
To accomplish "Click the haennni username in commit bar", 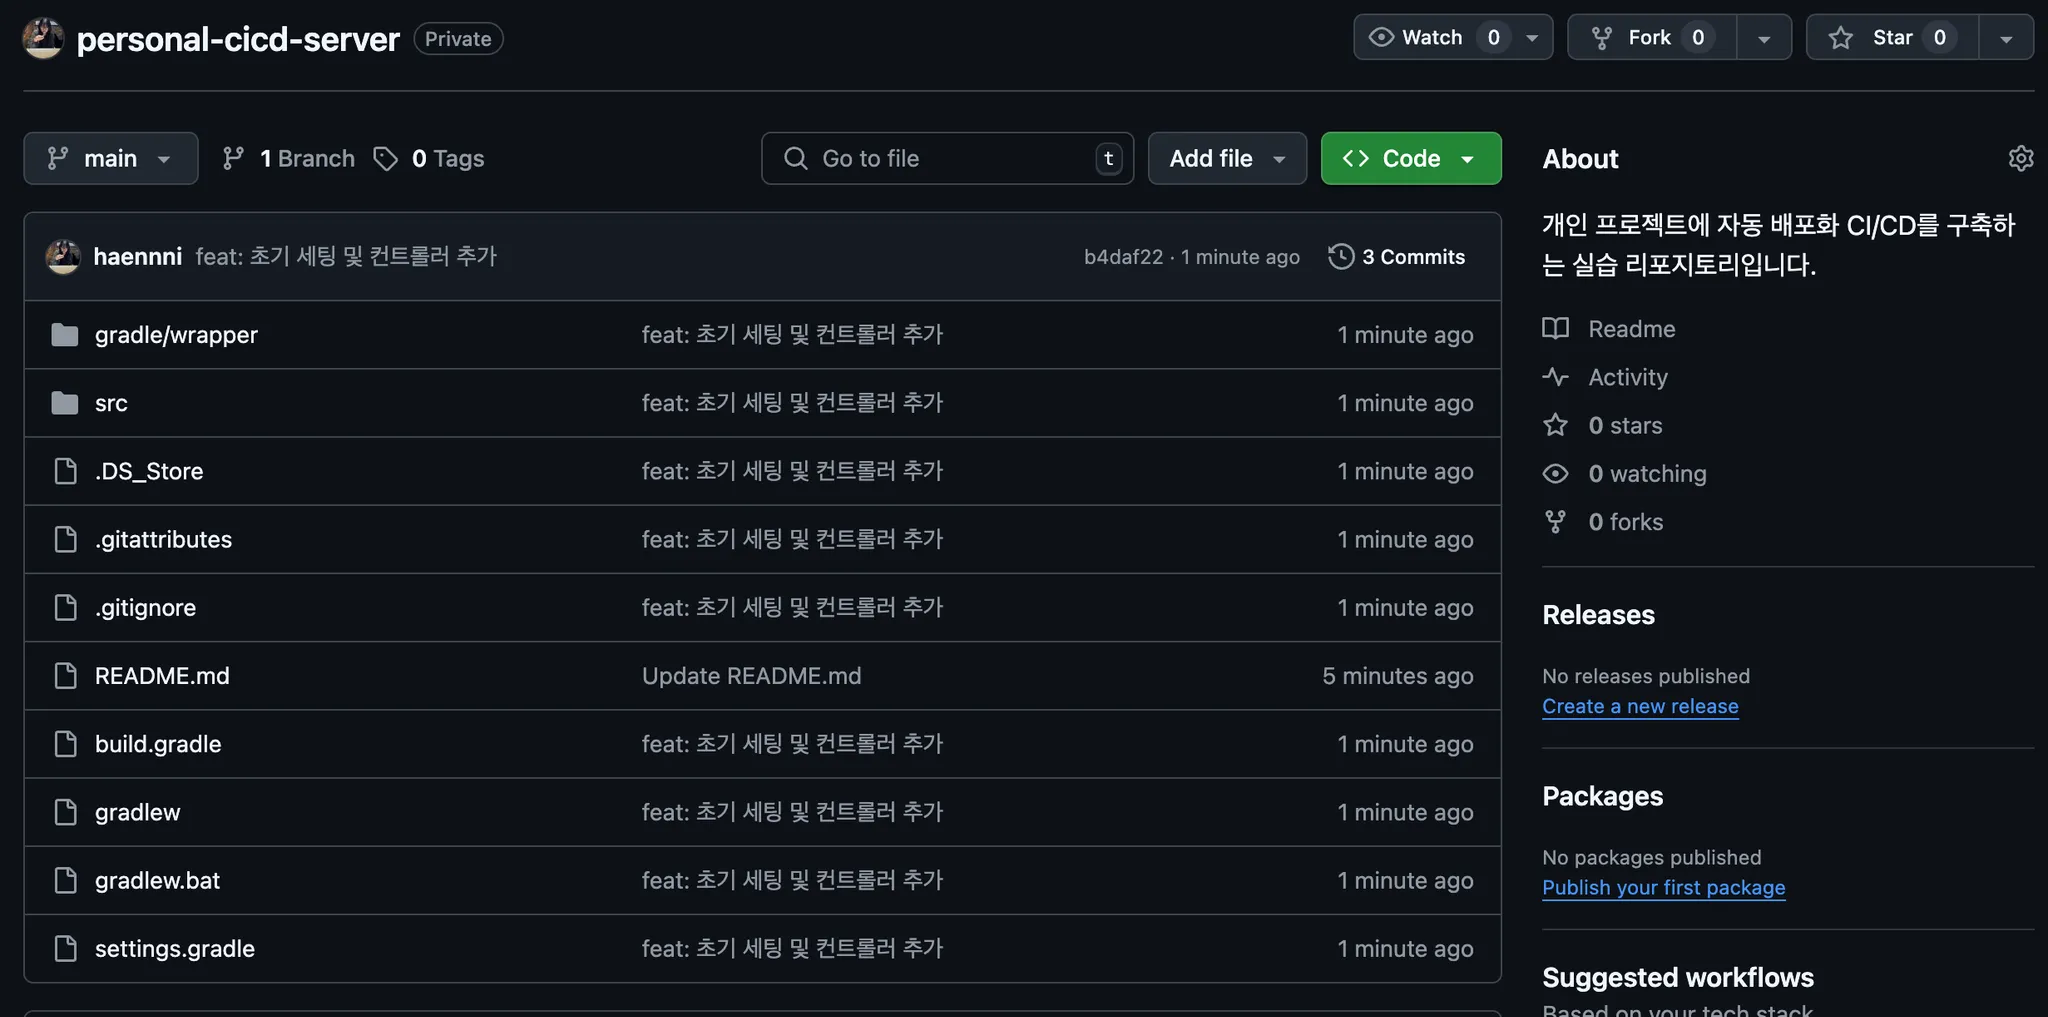I will [x=137, y=256].
